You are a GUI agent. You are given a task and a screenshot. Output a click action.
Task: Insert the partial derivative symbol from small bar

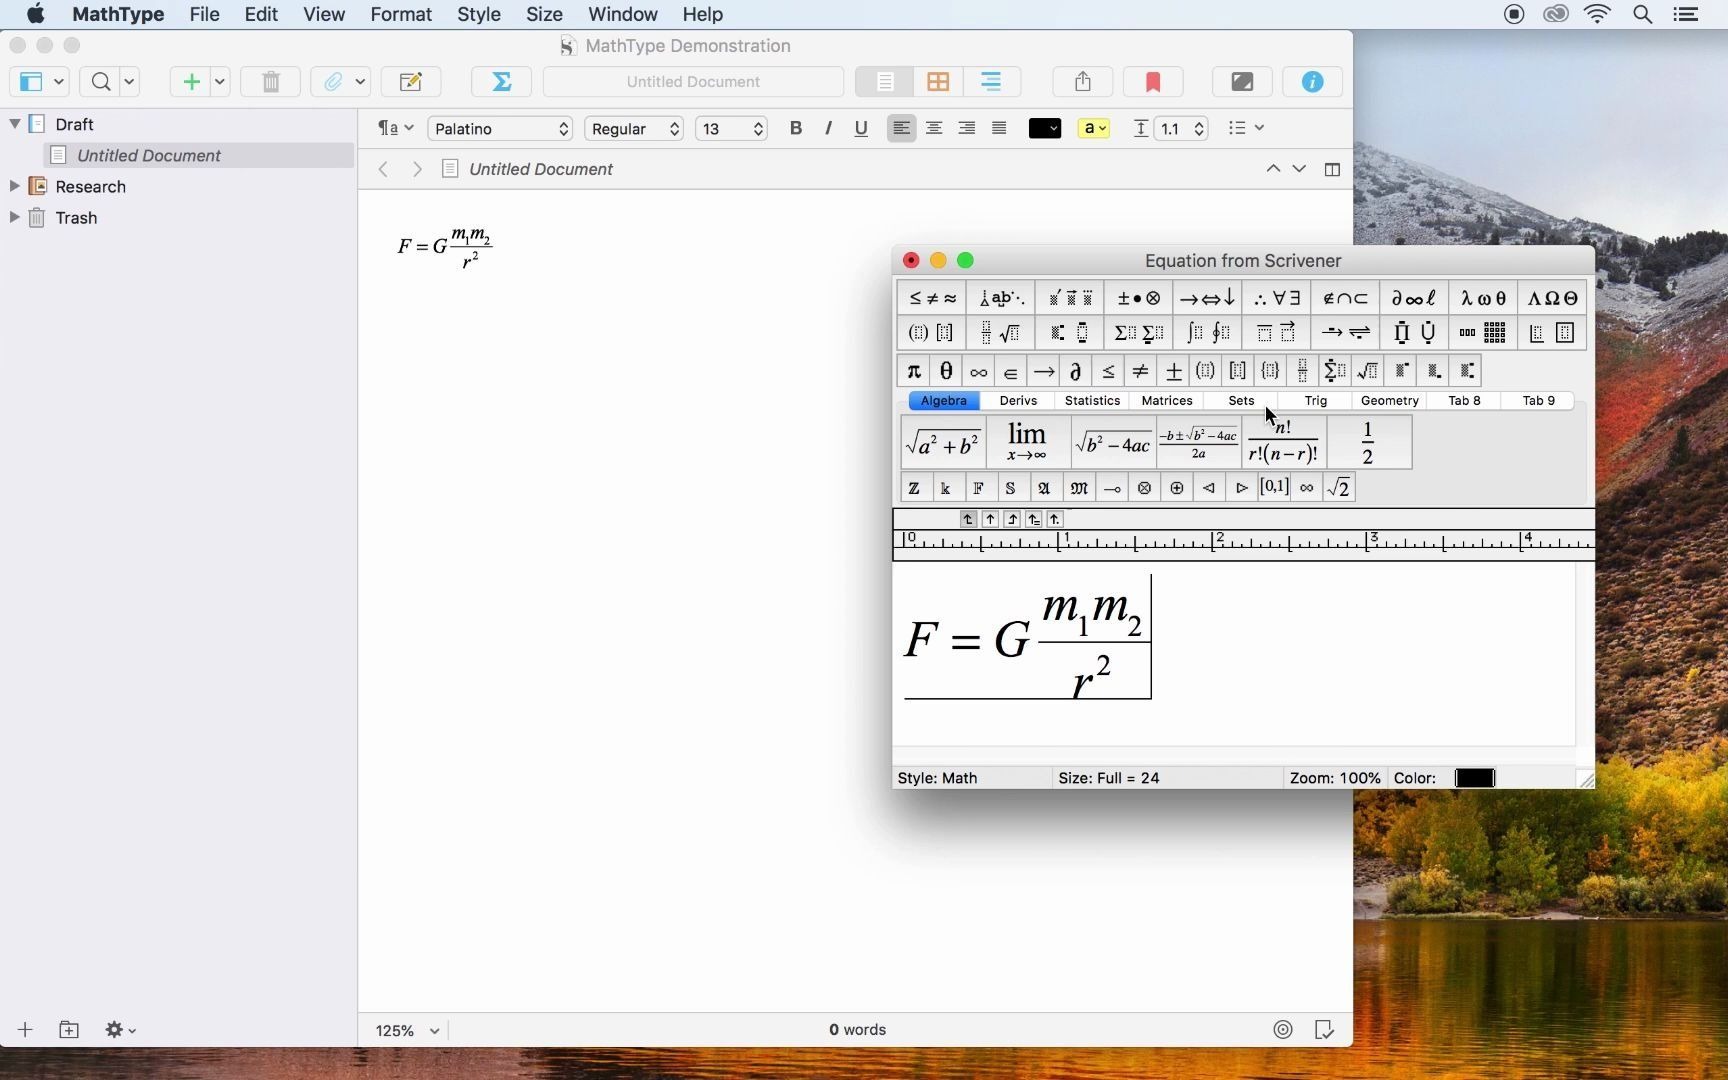pyautogui.click(x=1075, y=372)
